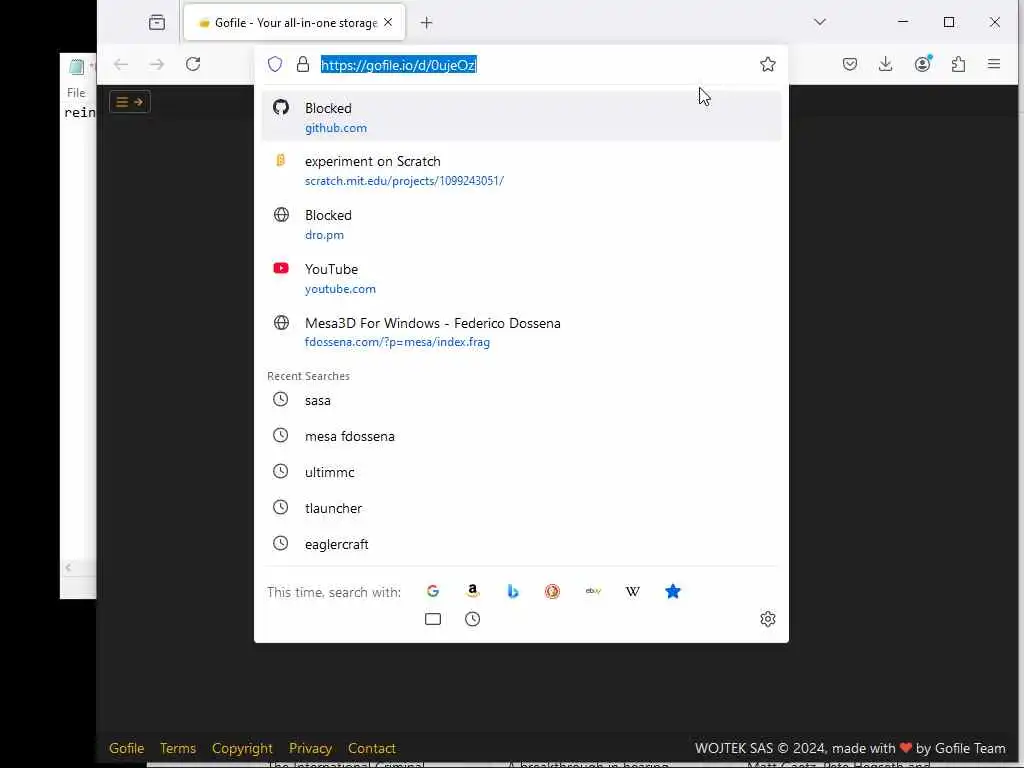Open Save to Pocket button

850,64
